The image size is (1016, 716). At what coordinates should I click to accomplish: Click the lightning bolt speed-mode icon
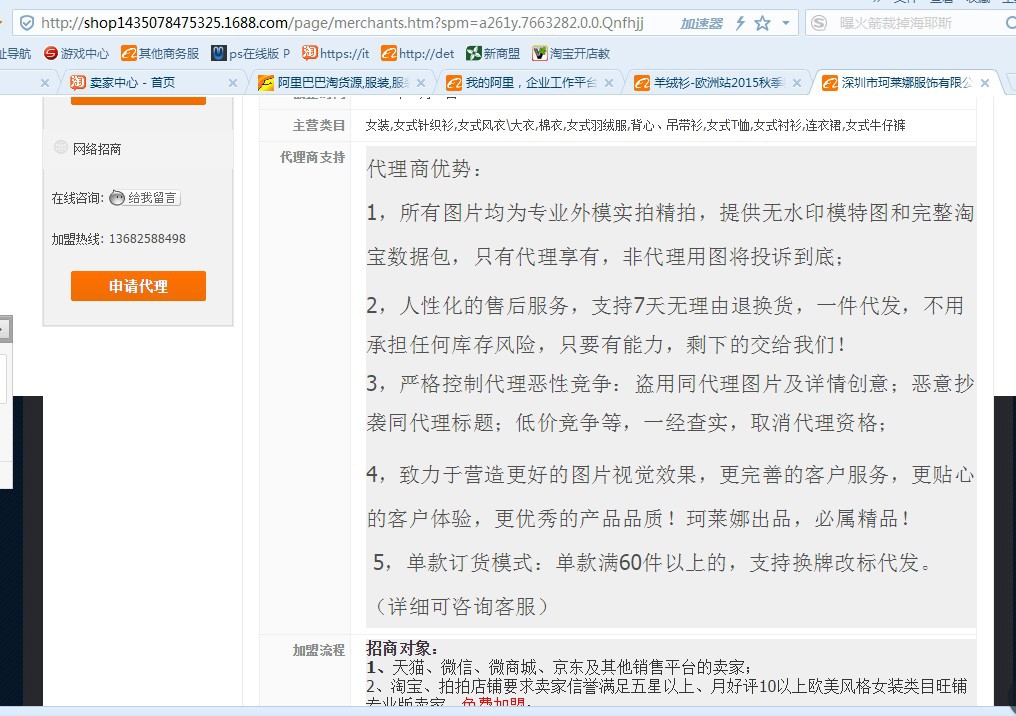740,23
